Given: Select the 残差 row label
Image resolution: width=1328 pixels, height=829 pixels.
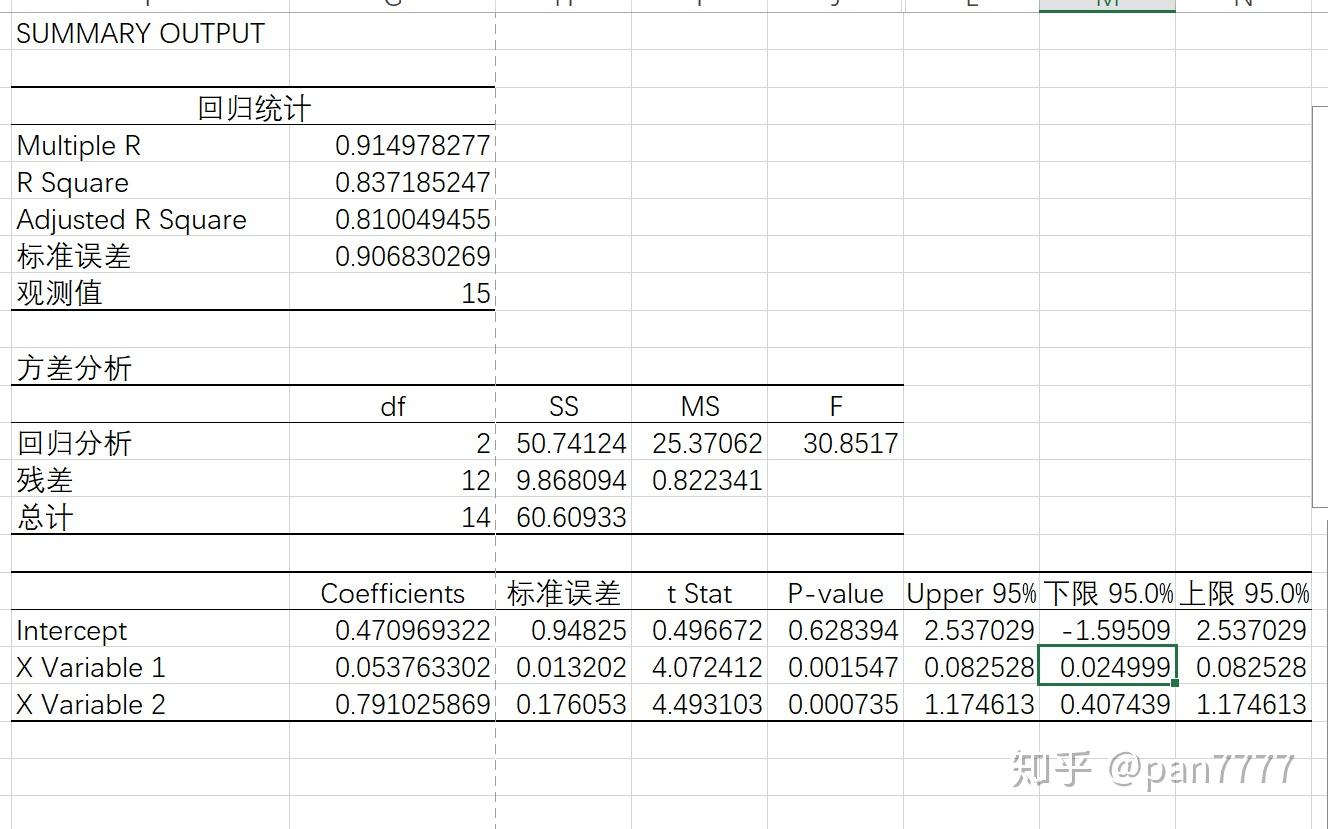Looking at the screenshot, I should point(45,480).
